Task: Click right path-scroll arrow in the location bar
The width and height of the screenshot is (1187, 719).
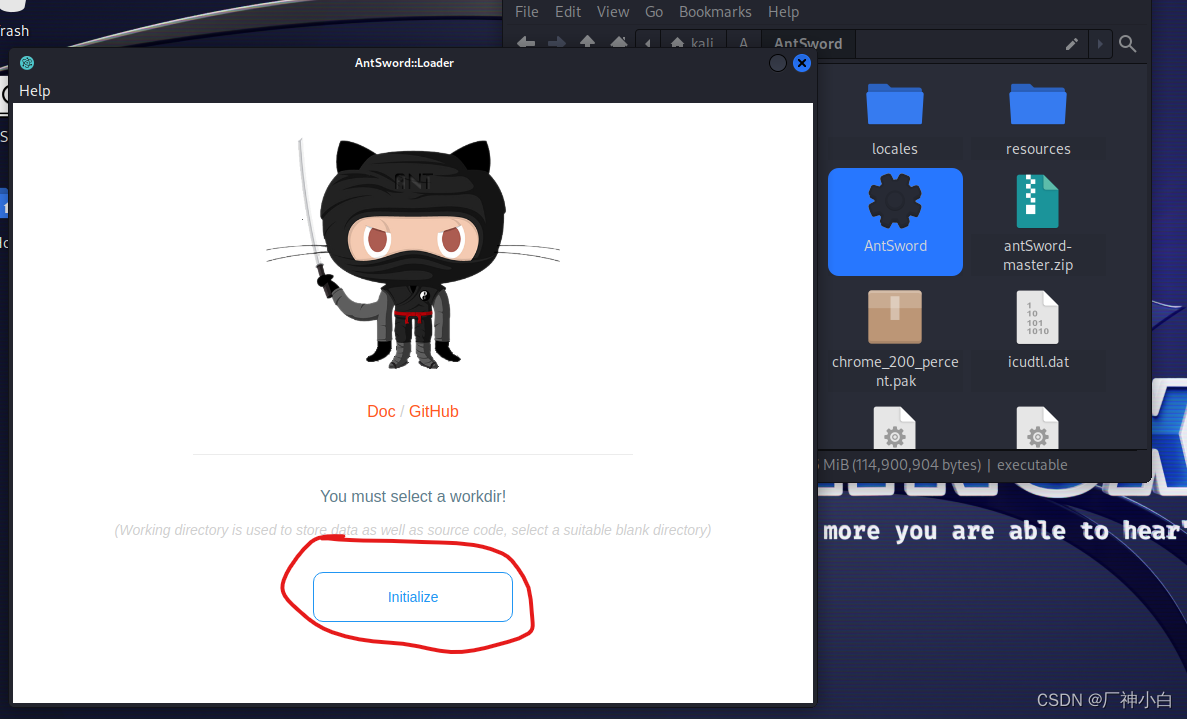Action: pyautogui.click(x=1100, y=44)
